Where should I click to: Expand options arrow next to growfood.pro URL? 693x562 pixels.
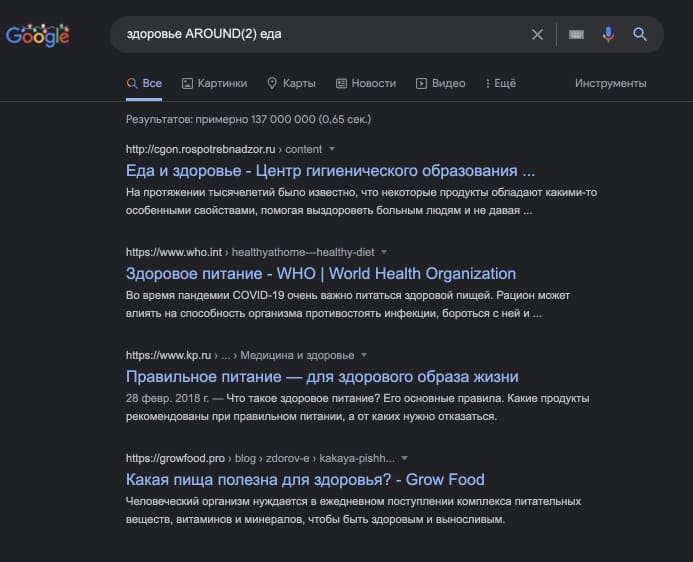tap(404, 458)
